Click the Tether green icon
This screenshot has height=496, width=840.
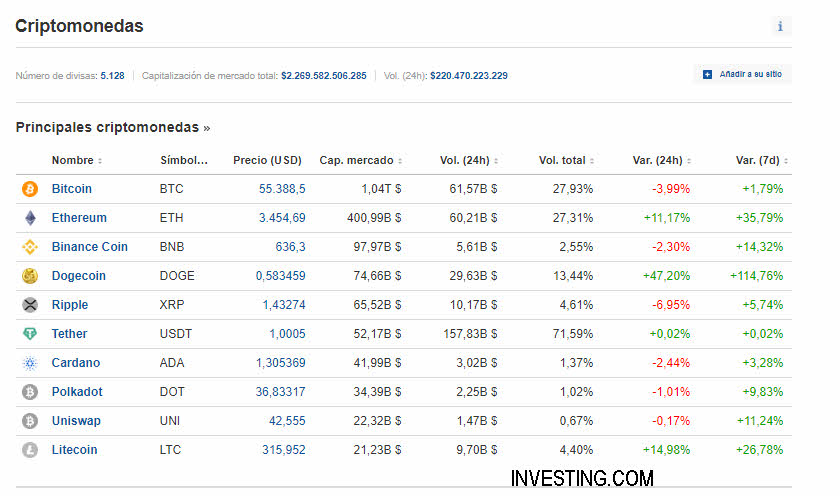click(29, 333)
